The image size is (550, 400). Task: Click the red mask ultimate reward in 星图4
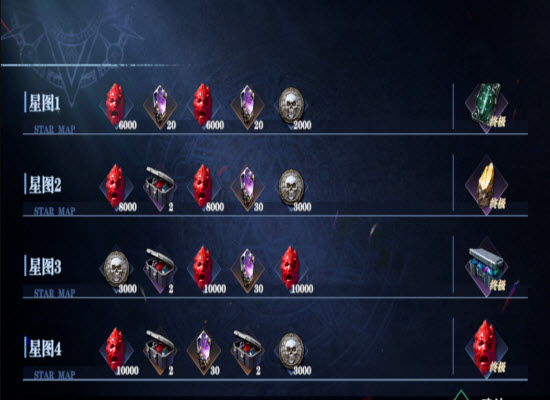487,349
